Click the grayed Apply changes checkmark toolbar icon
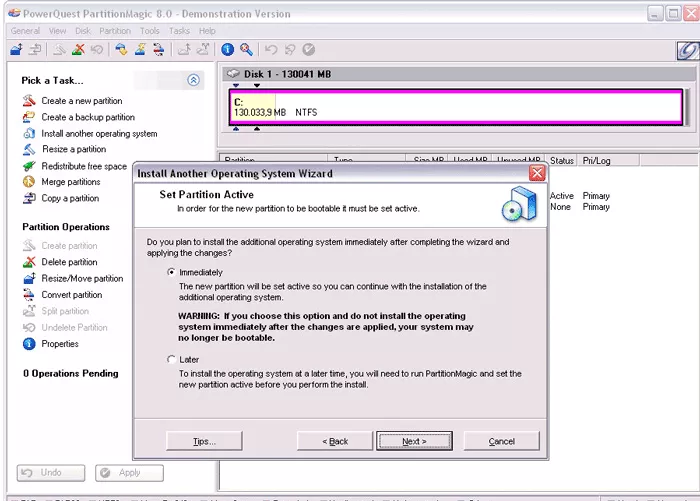The width and height of the screenshot is (700, 501). click(308, 49)
